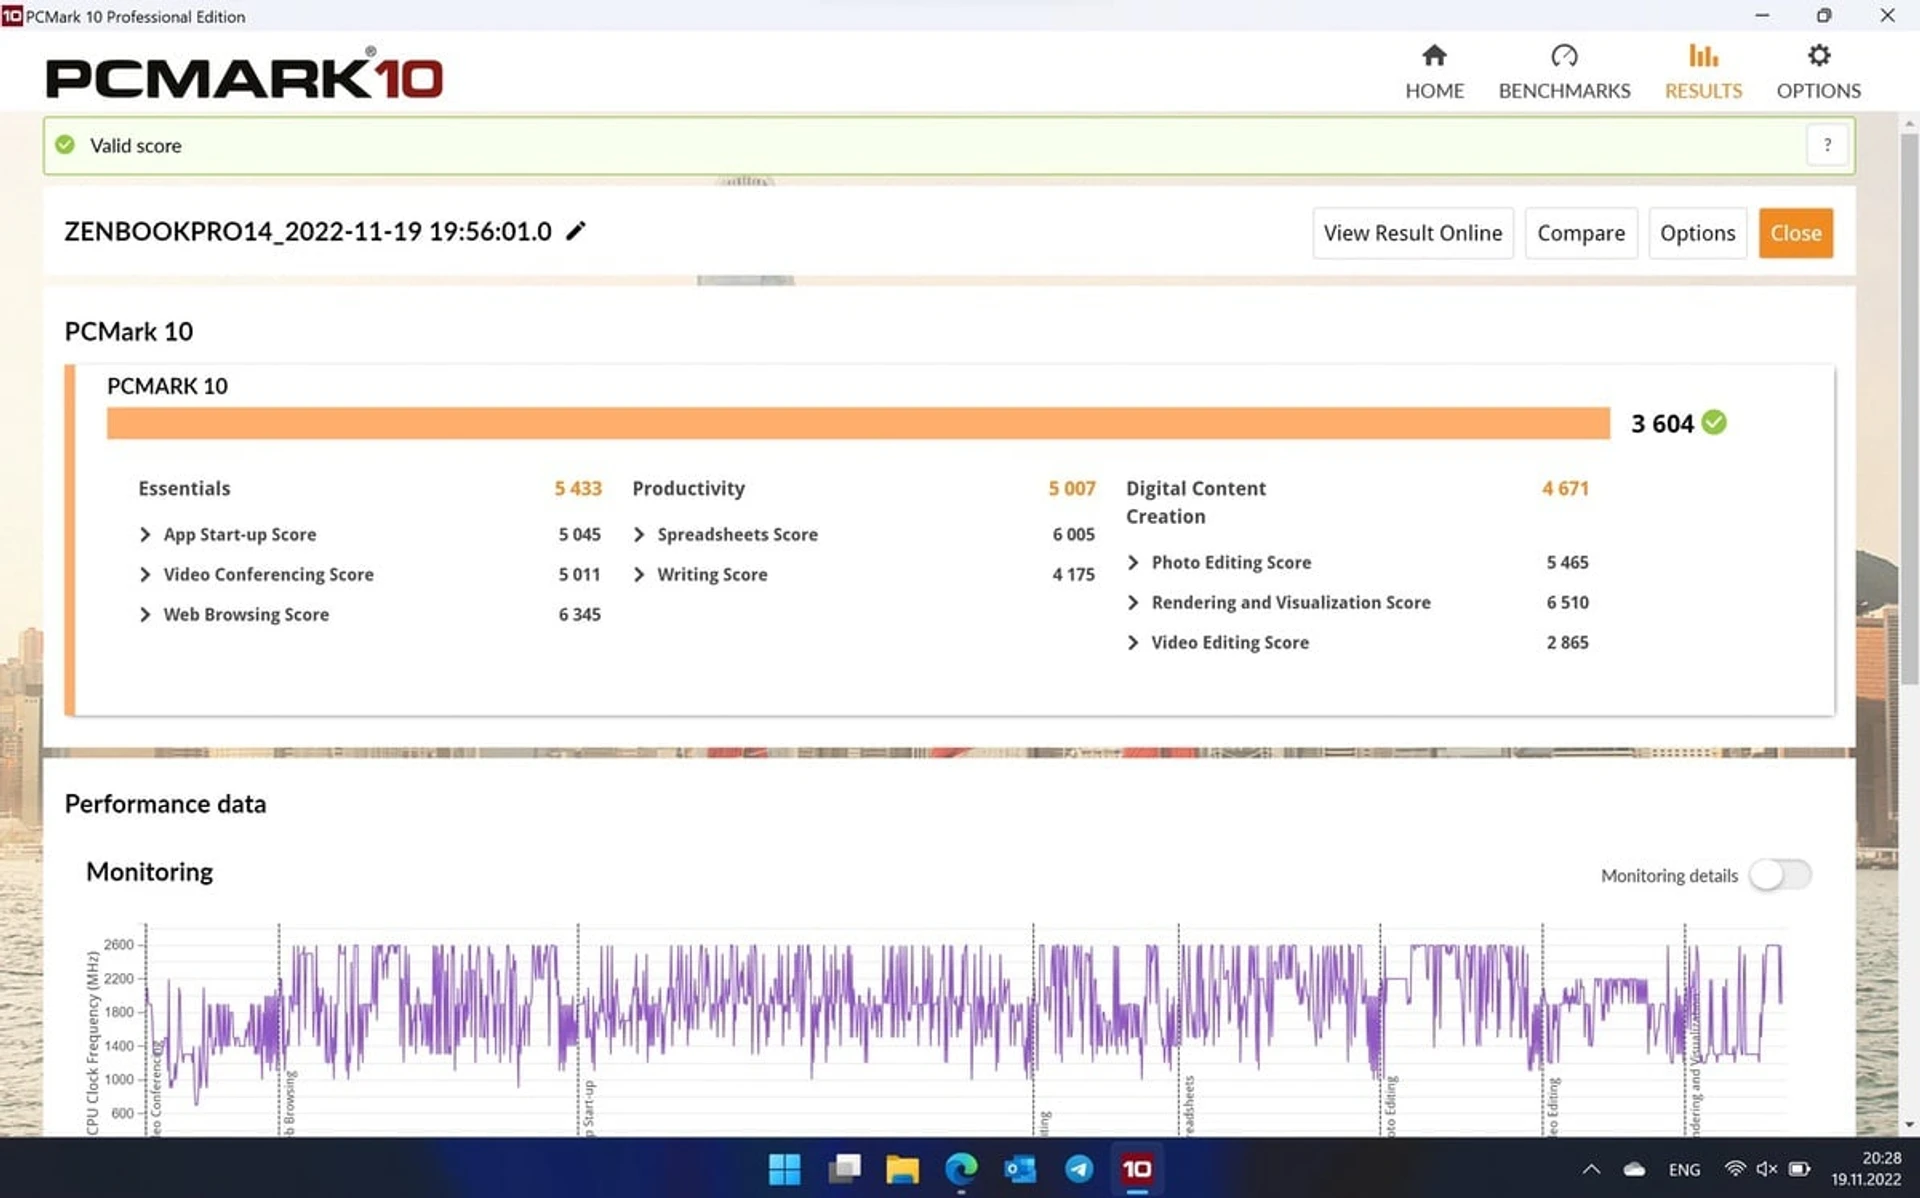The height and width of the screenshot is (1198, 1920).
Task: Open clock showing 20:28 19.11.2022
Action: 1866,1168
